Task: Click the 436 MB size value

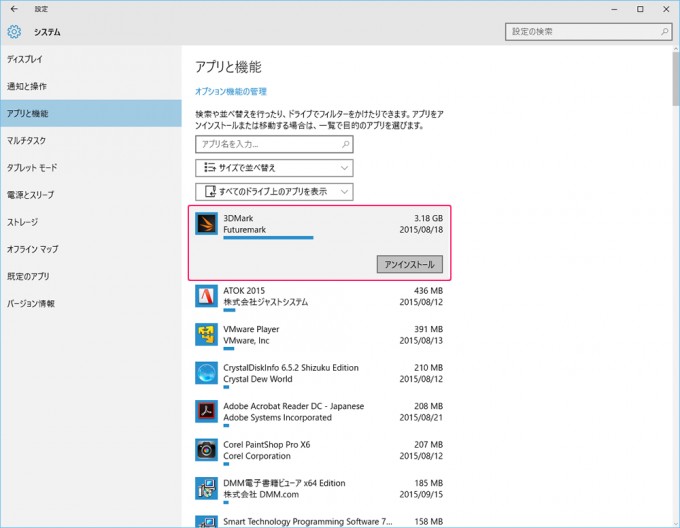Action: tap(428, 290)
